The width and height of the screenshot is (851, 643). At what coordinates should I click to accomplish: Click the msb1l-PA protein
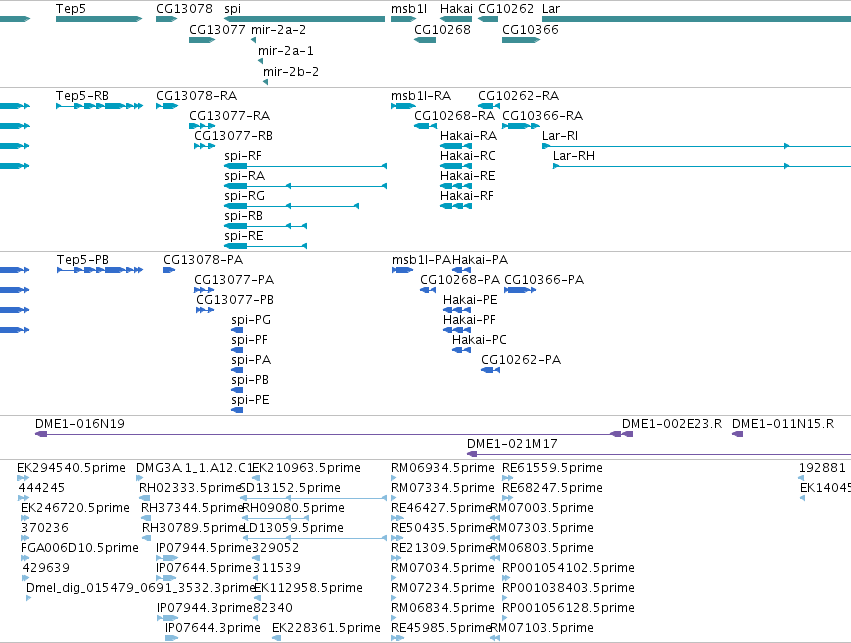coord(403,270)
